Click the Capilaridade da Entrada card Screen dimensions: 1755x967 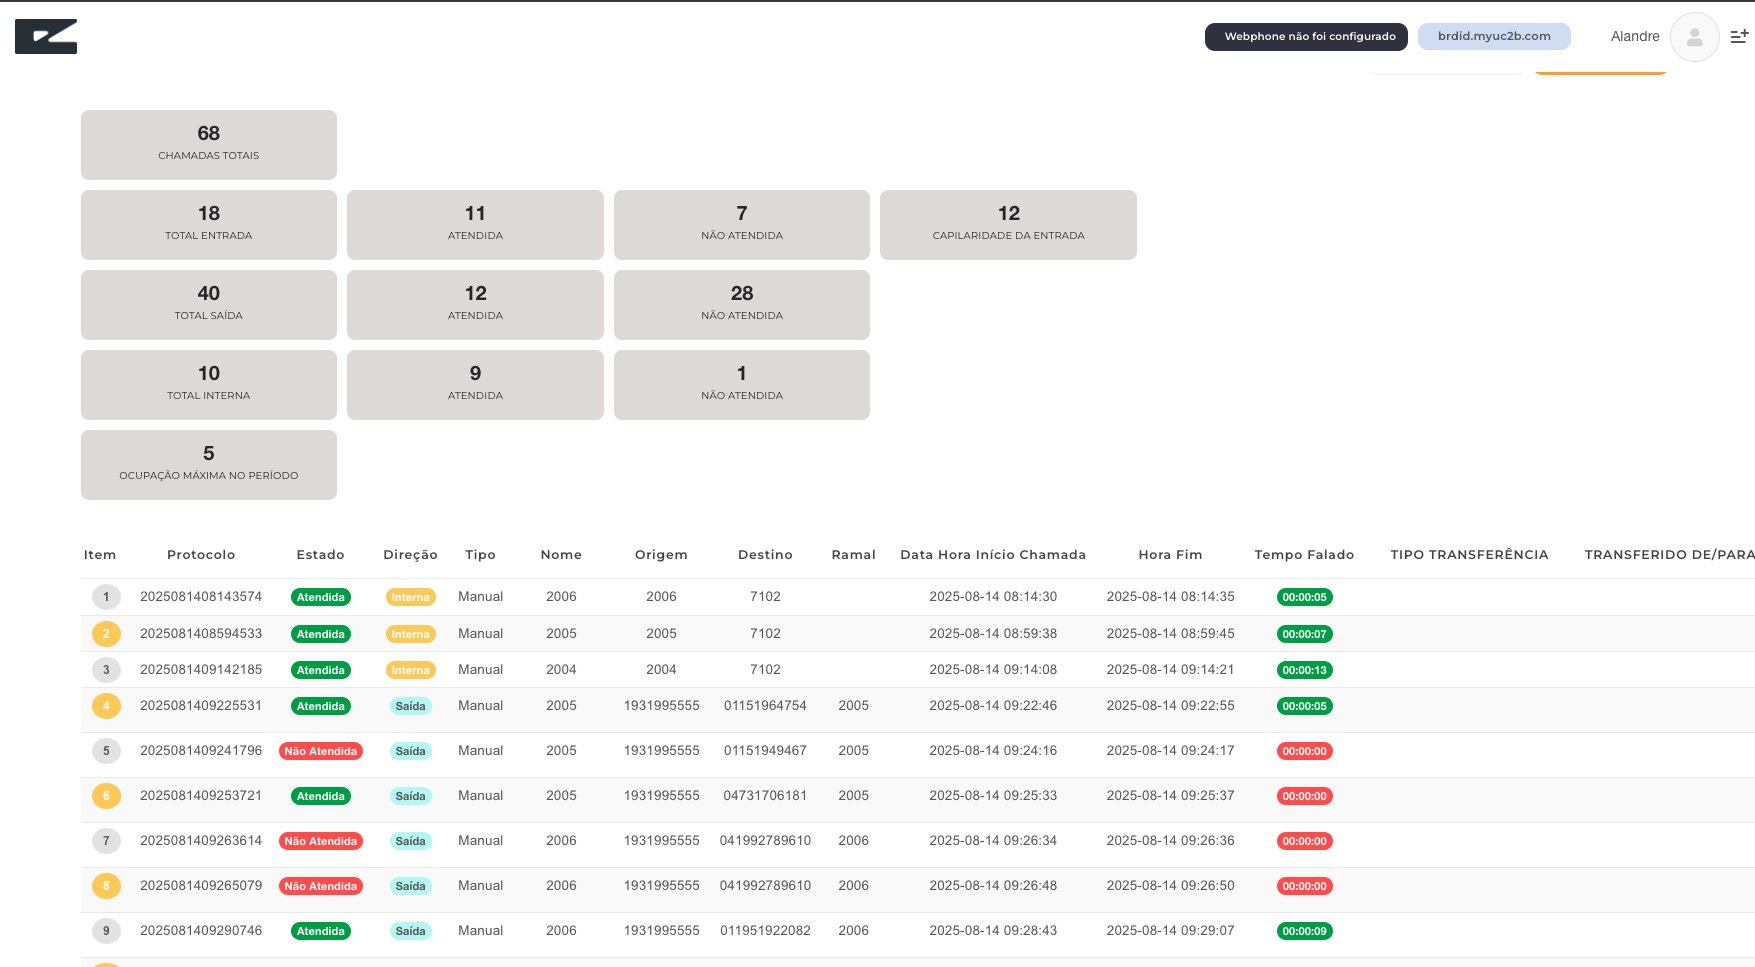1008,225
